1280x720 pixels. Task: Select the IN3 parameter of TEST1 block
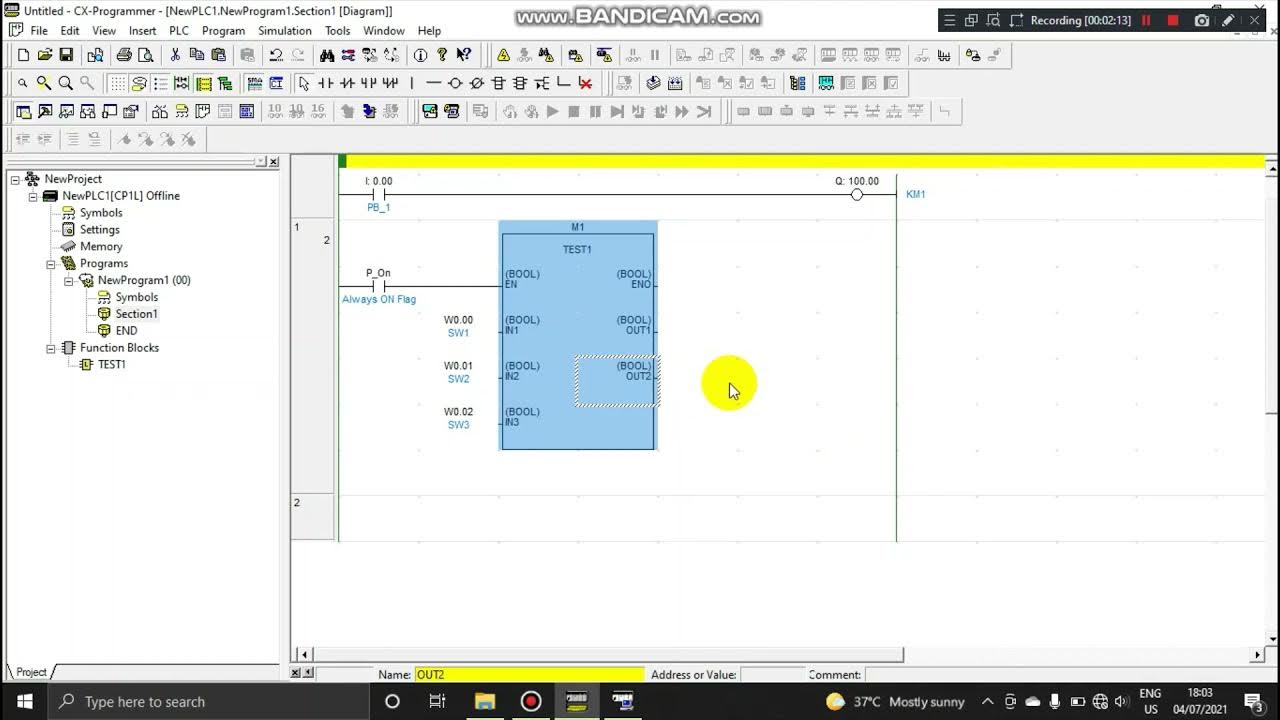click(522, 417)
